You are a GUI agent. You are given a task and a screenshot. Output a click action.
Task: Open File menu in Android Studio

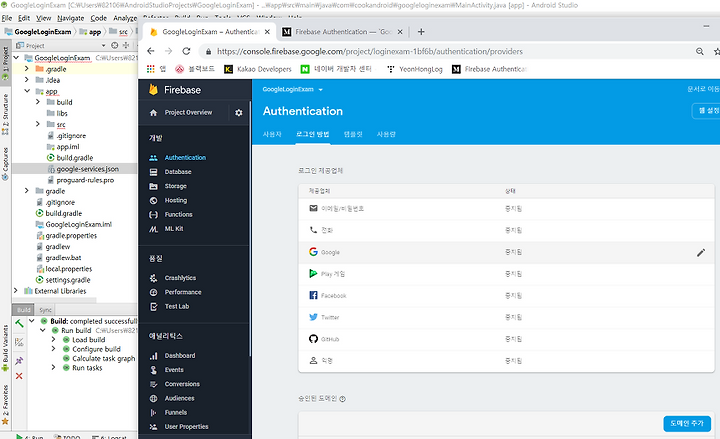click(x=7, y=18)
